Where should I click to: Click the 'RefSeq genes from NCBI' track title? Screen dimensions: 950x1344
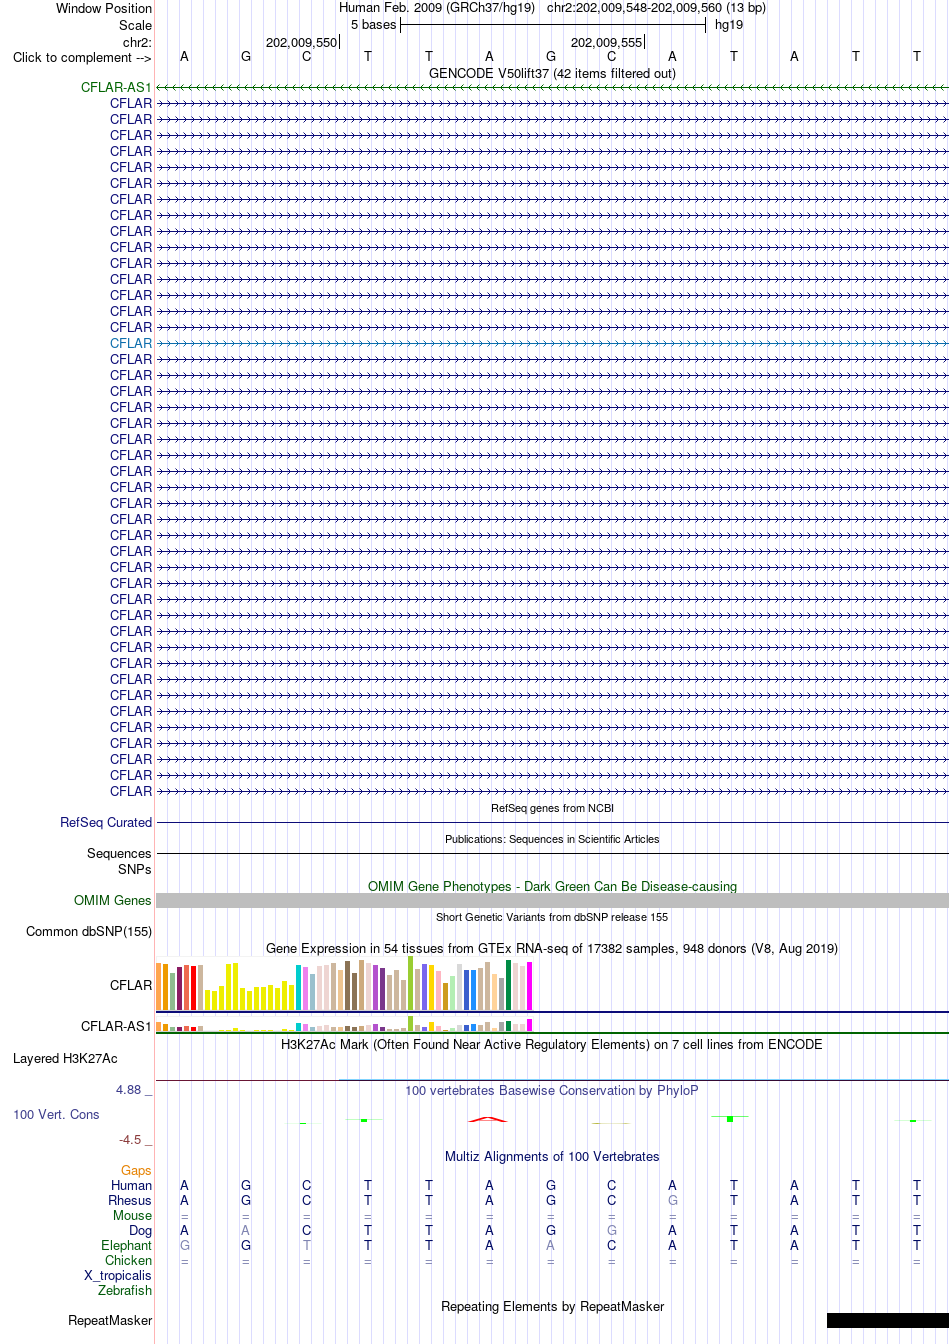(x=552, y=808)
